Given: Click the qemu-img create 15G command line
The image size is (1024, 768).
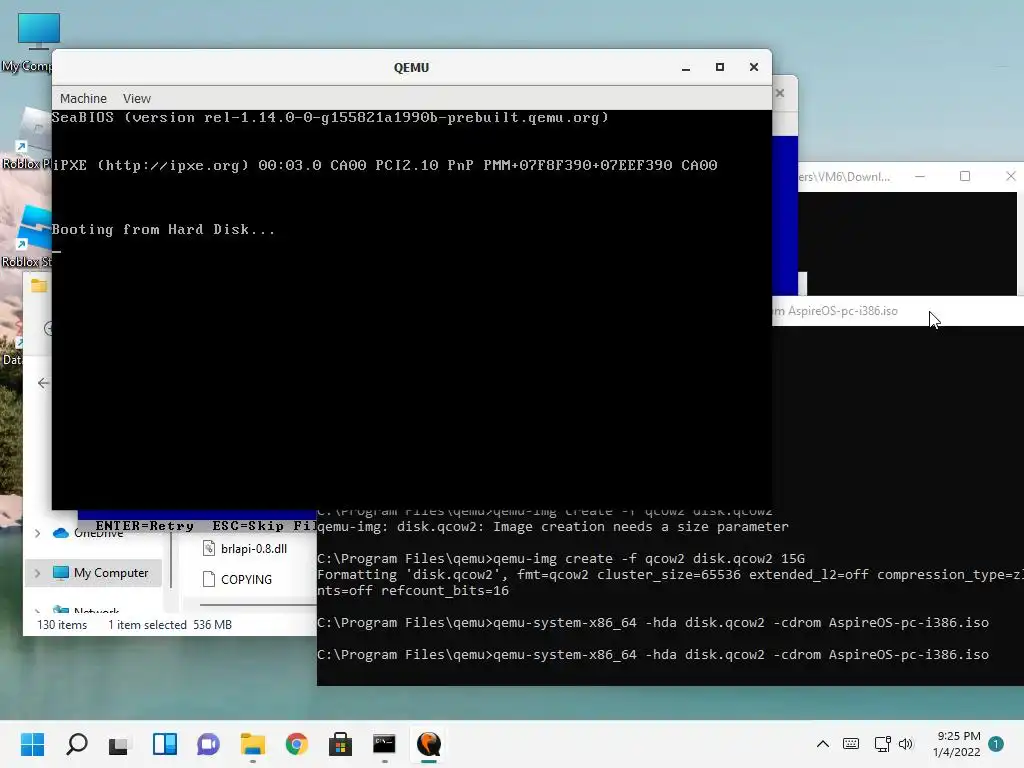Looking at the screenshot, I should 561,558.
